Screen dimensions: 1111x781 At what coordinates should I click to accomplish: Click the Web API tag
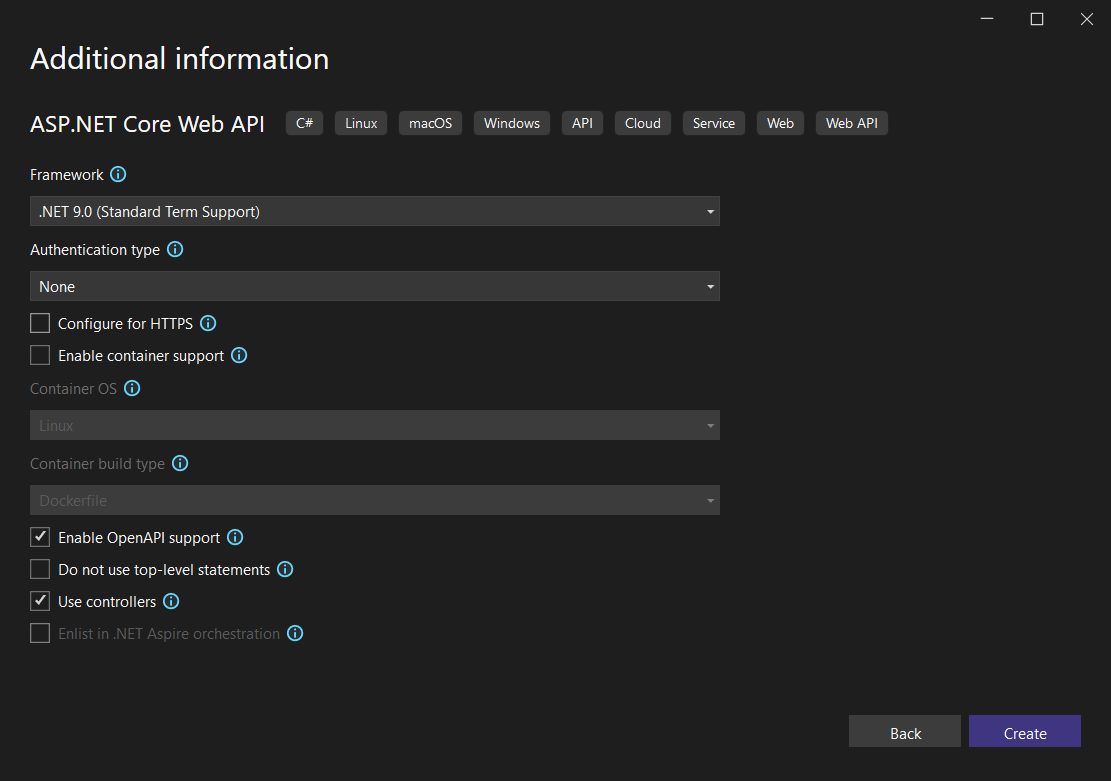(x=852, y=123)
